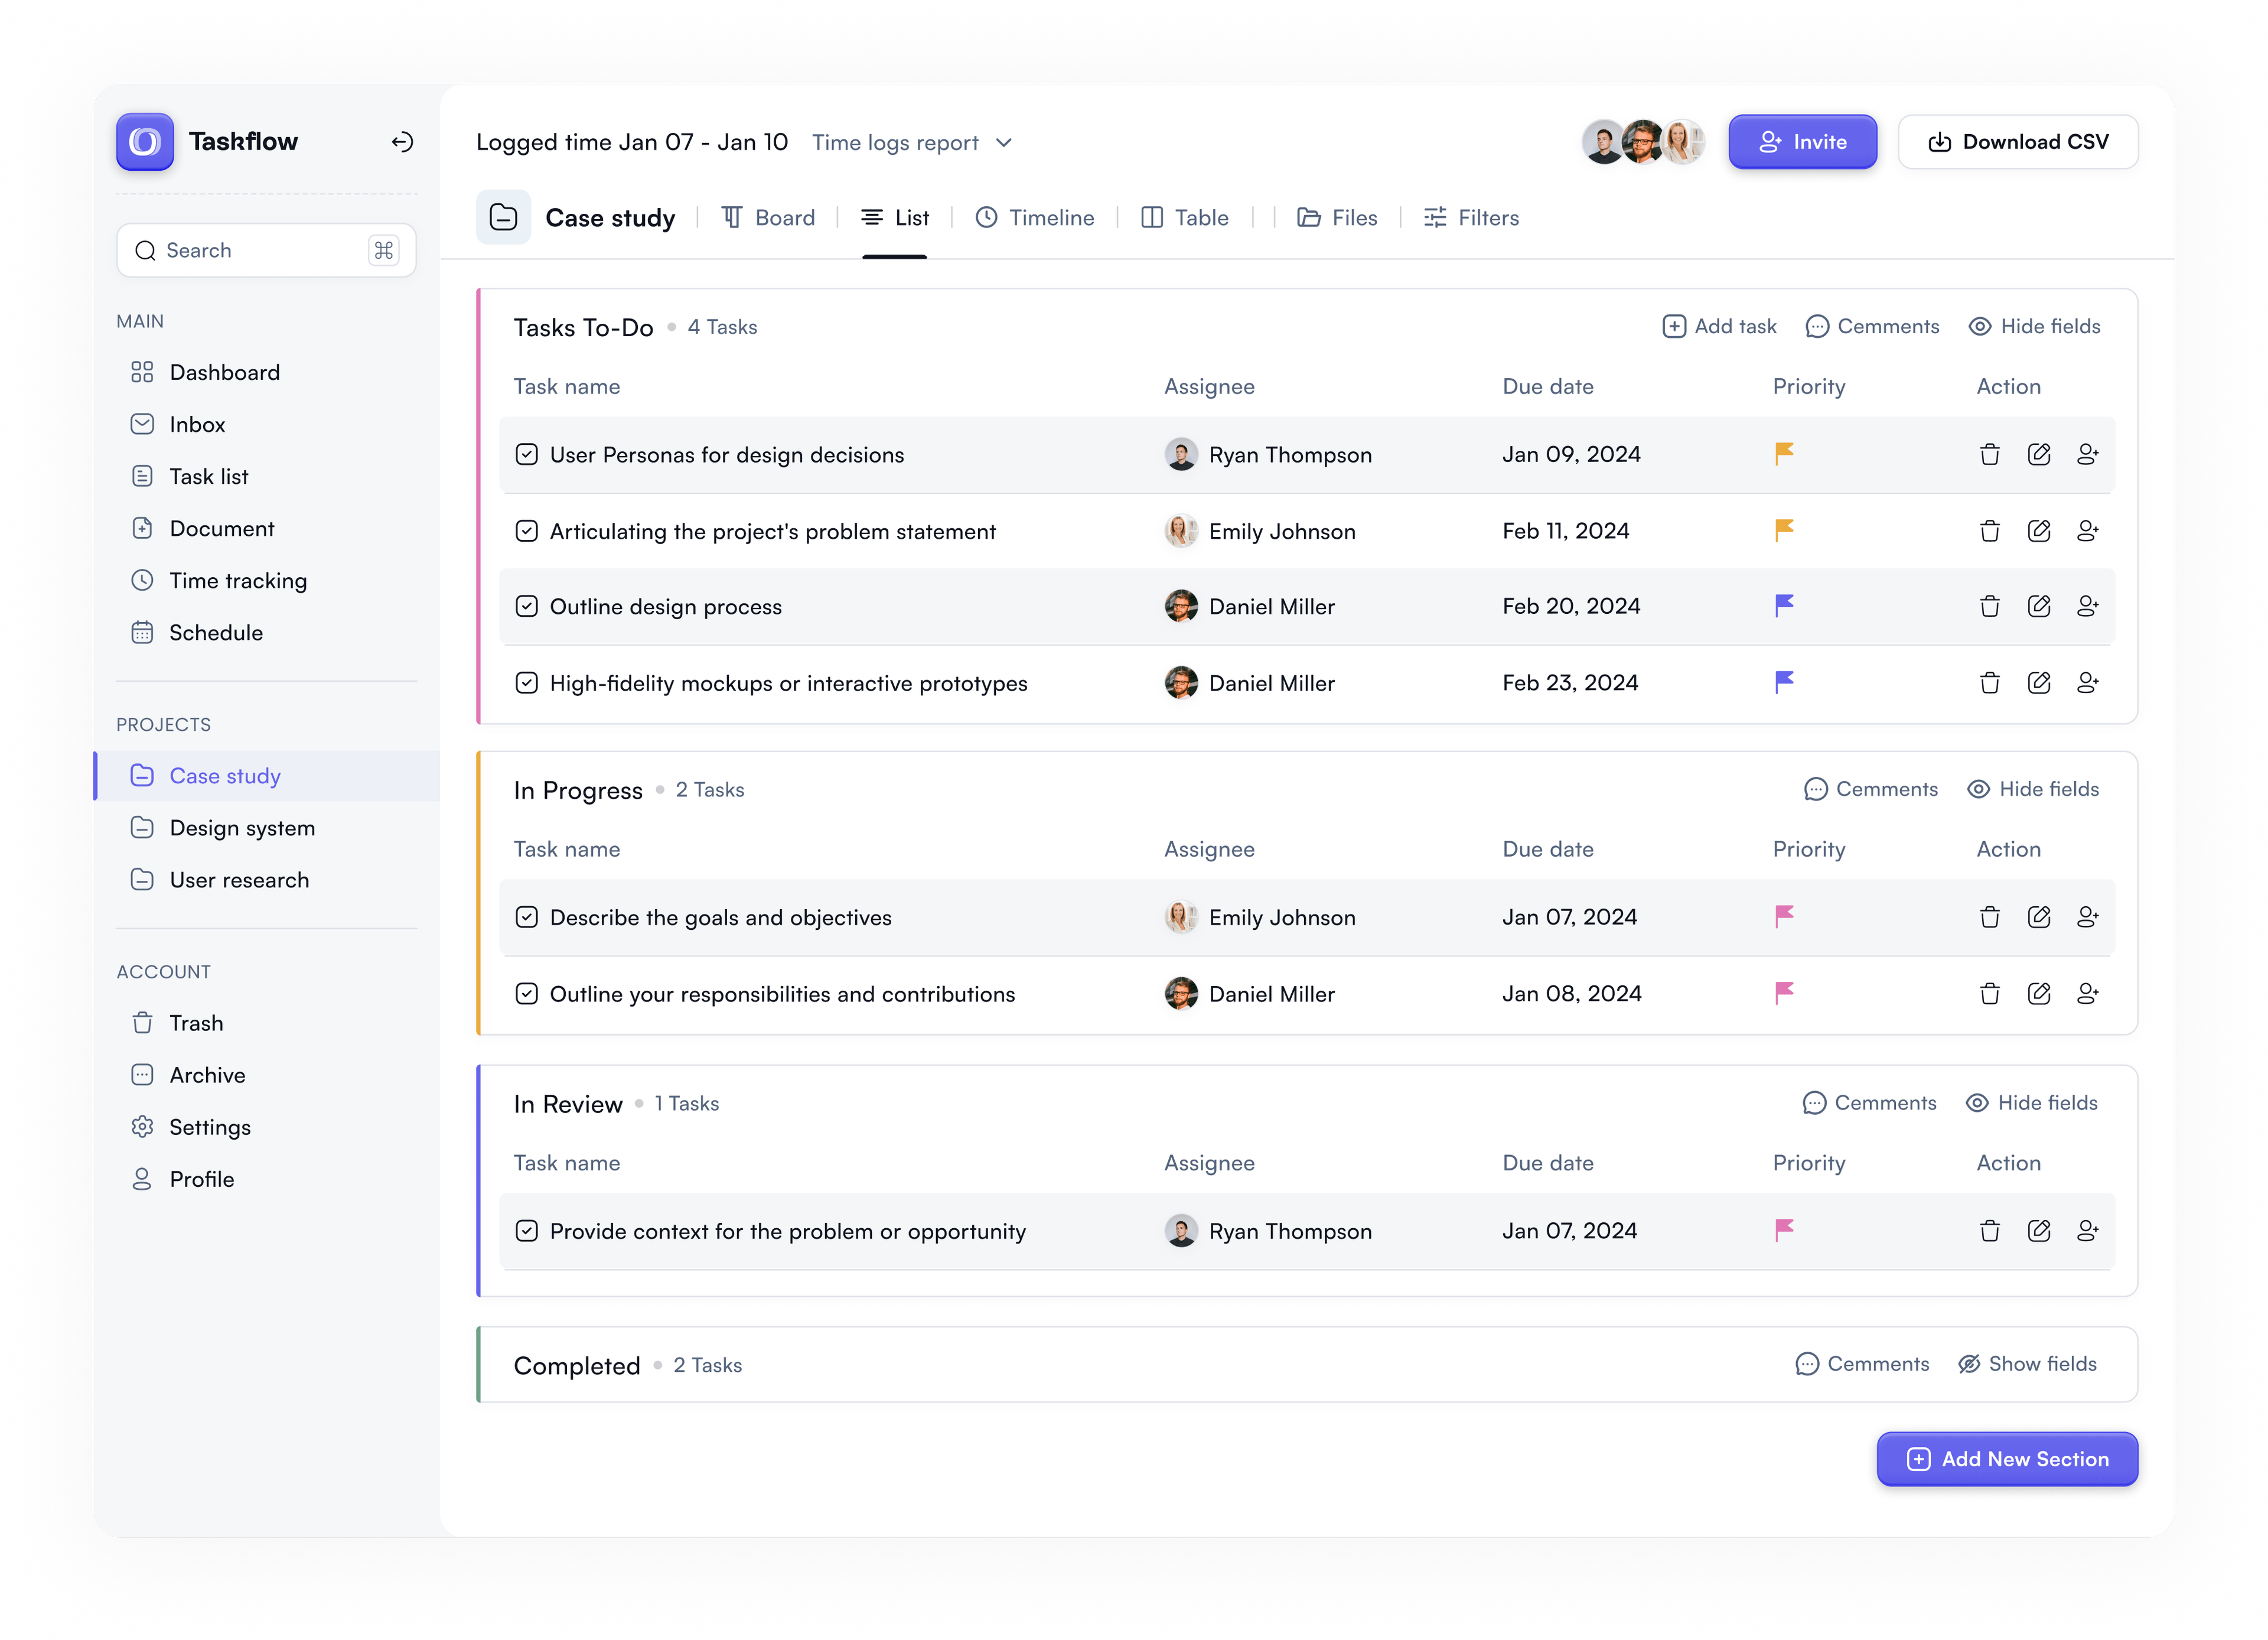Click the delete icon for Outline design process

pos(1989,606)
